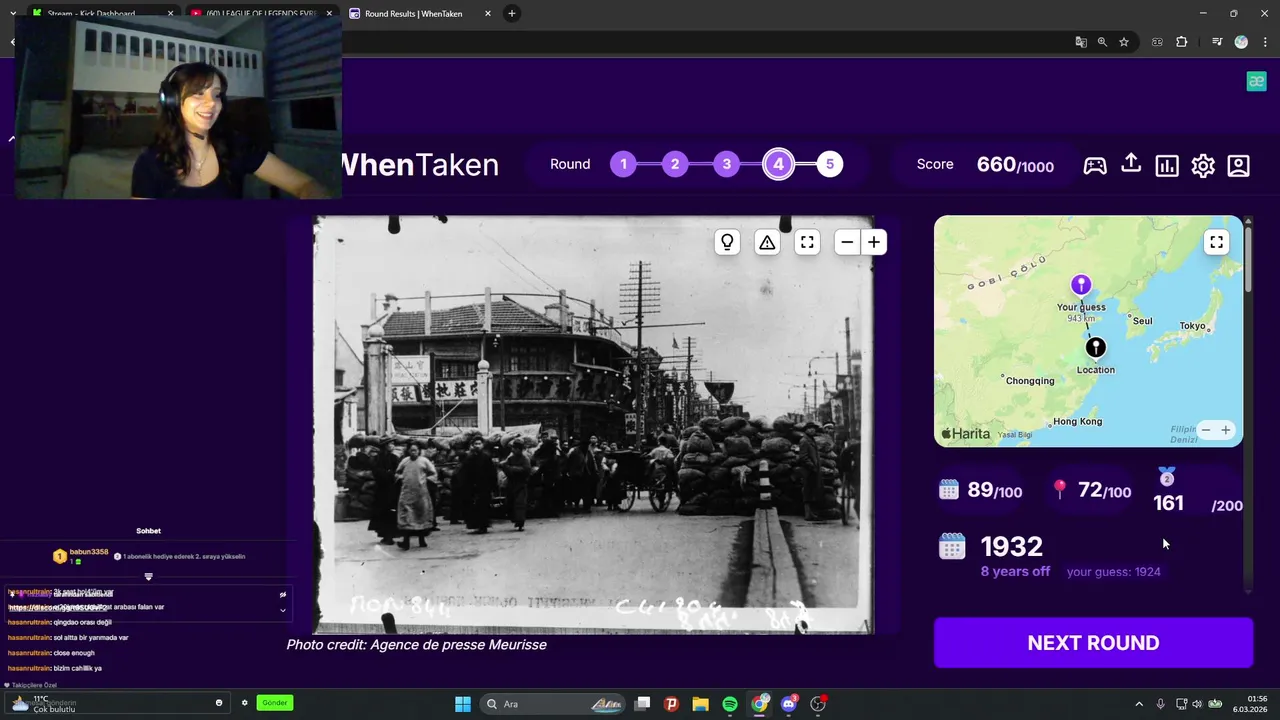Select the current round 4 marker
This screenshot has height=720, width=1280.
click(778, 164)
